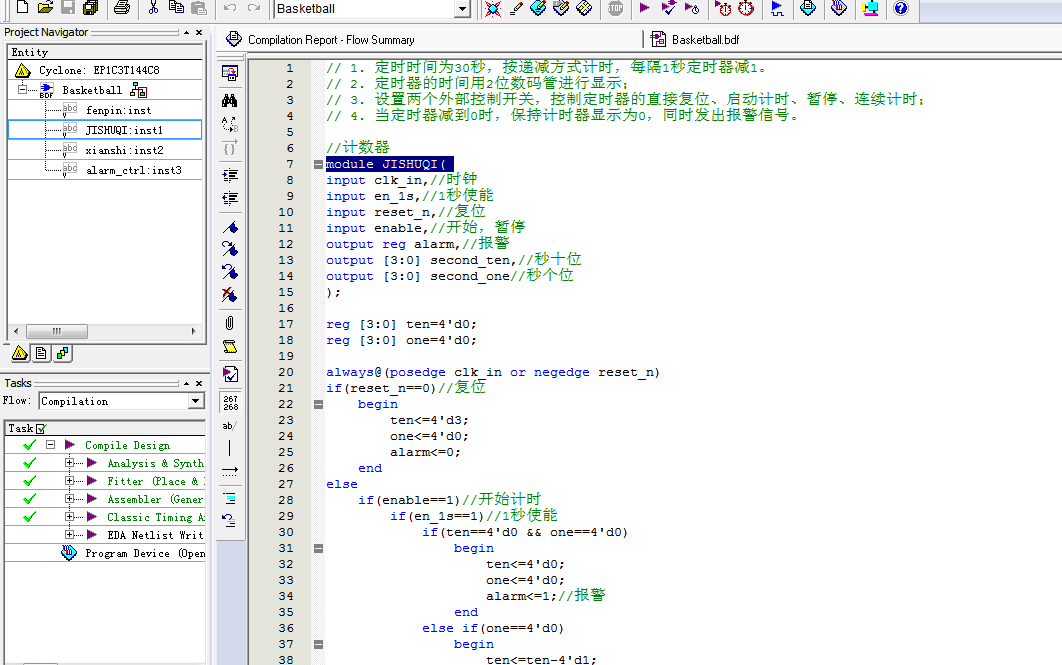The width and height of the screenshot is (1062, 665).
Task: Clear all bookmarks red X flag icon
Action: pos(230,295)
